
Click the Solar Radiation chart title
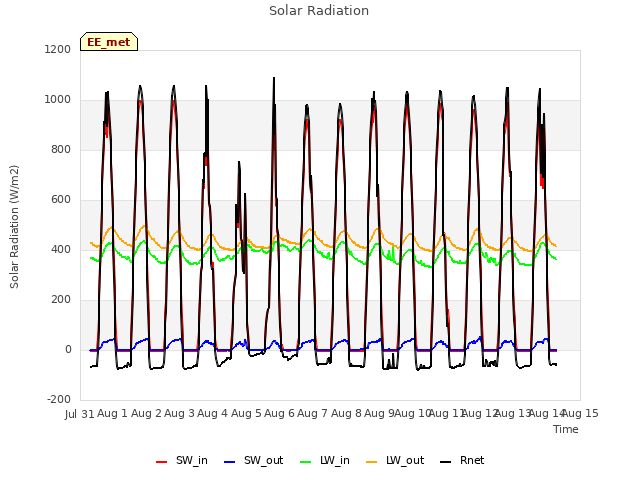coord(319,11)
